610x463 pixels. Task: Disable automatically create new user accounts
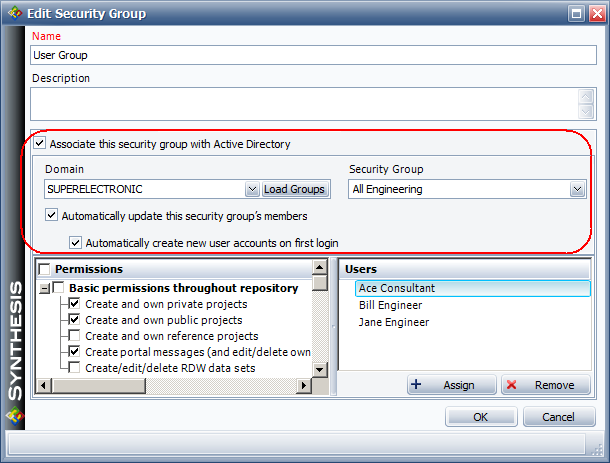[76, 242]
